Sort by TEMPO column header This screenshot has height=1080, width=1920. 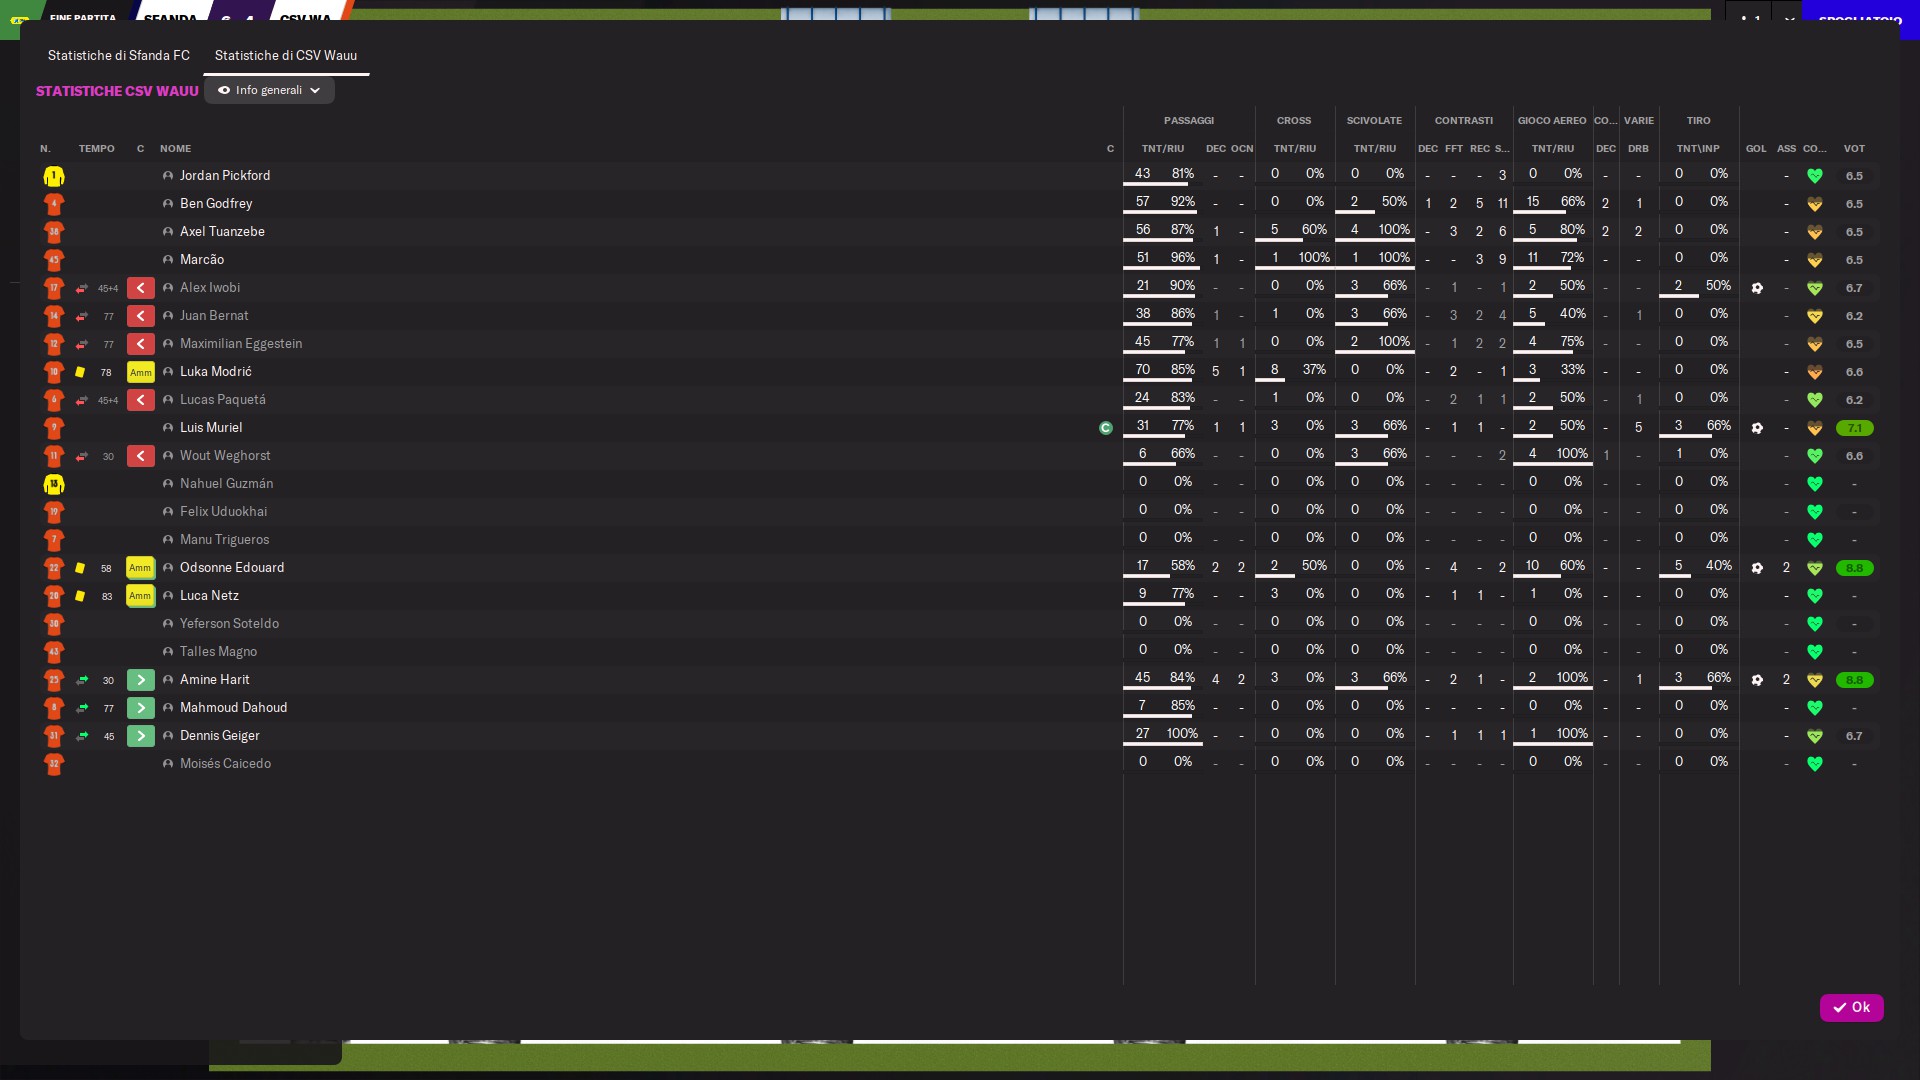pyautogui.click(x=97, y=149)
